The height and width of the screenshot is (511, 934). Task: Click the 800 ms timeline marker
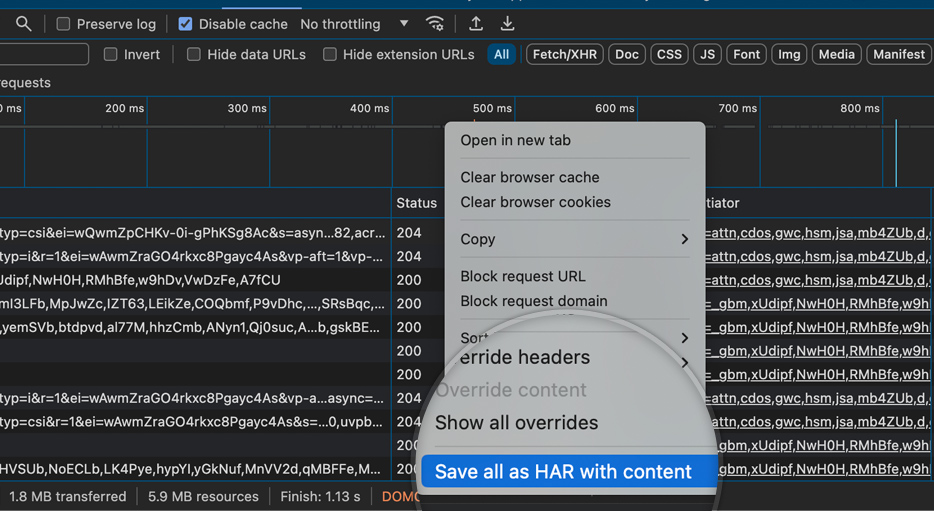pyautogui.click(x=860, y=108)
